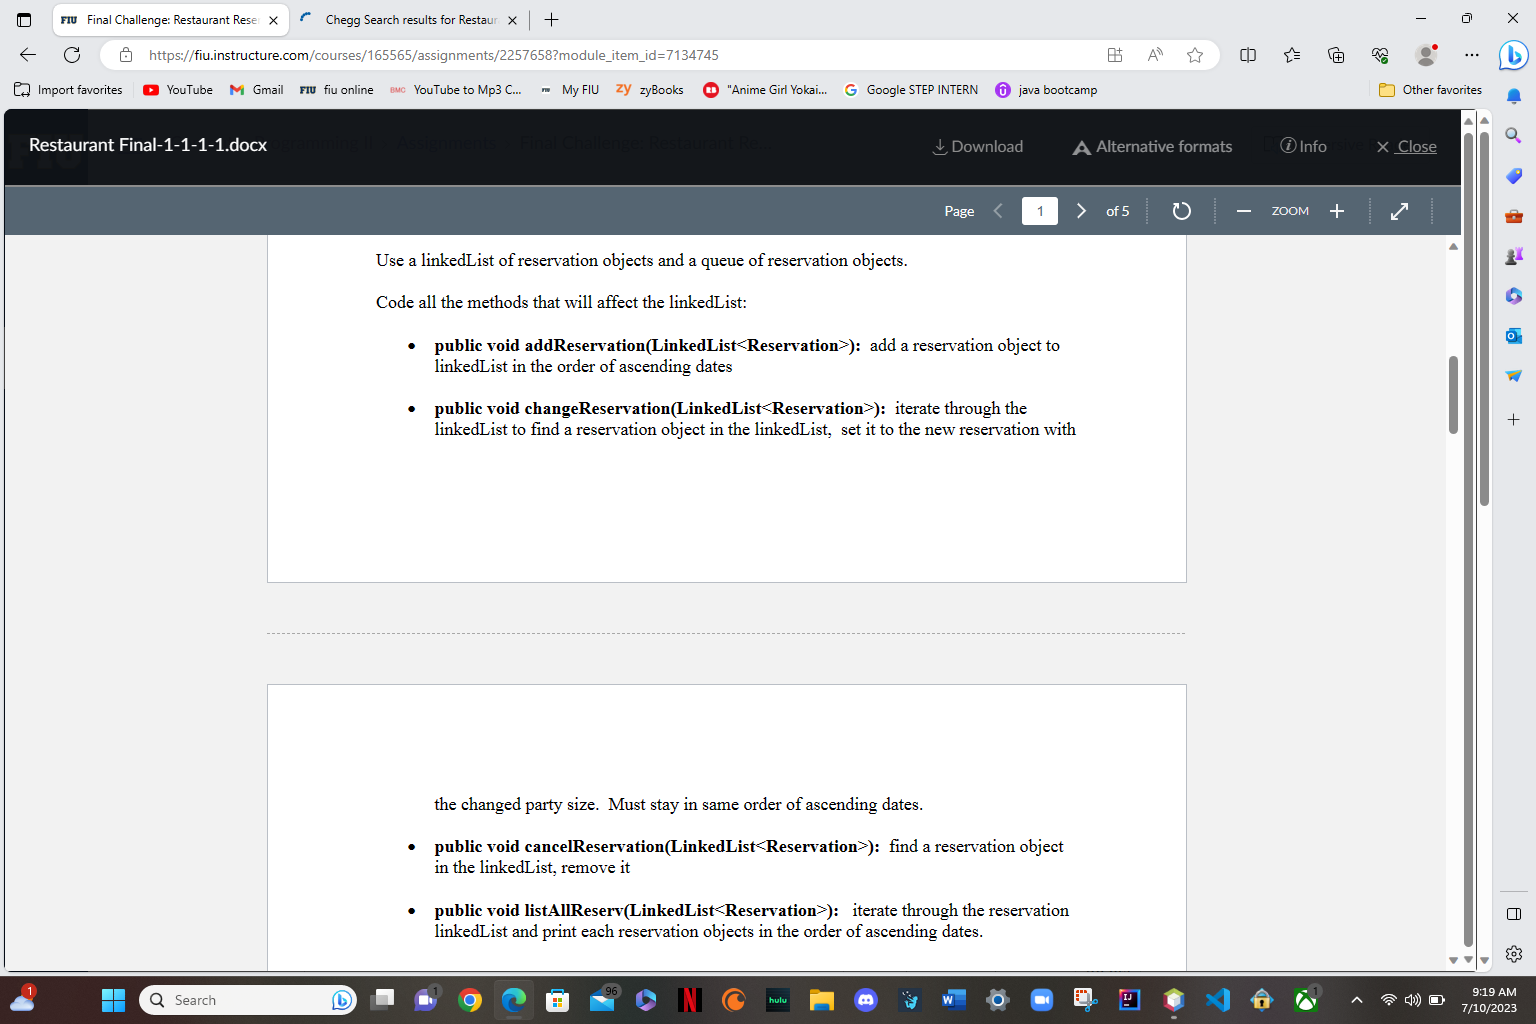Open the Settings and more menu
Viewport: 1536px width, 1024px height.
[x=1471, y=55]
